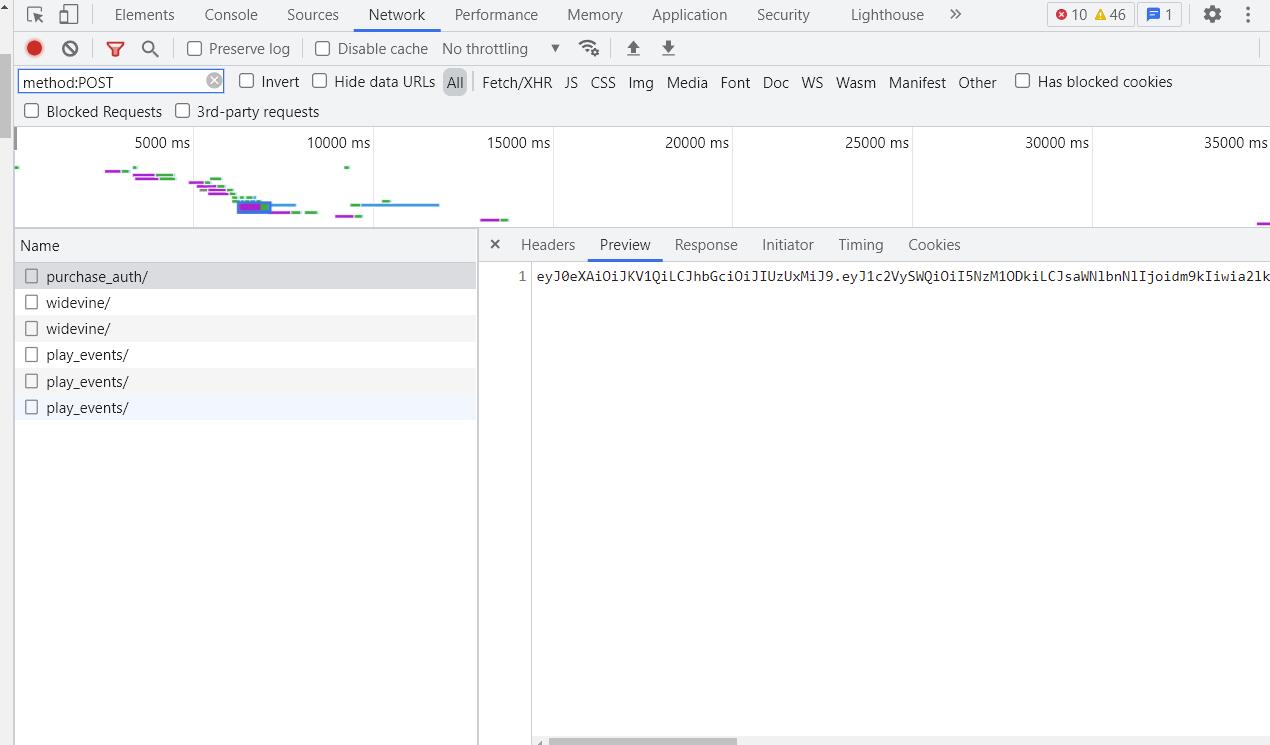
Task: Open the Console panel
Action: pyautogui.click(x=230, y=14)
